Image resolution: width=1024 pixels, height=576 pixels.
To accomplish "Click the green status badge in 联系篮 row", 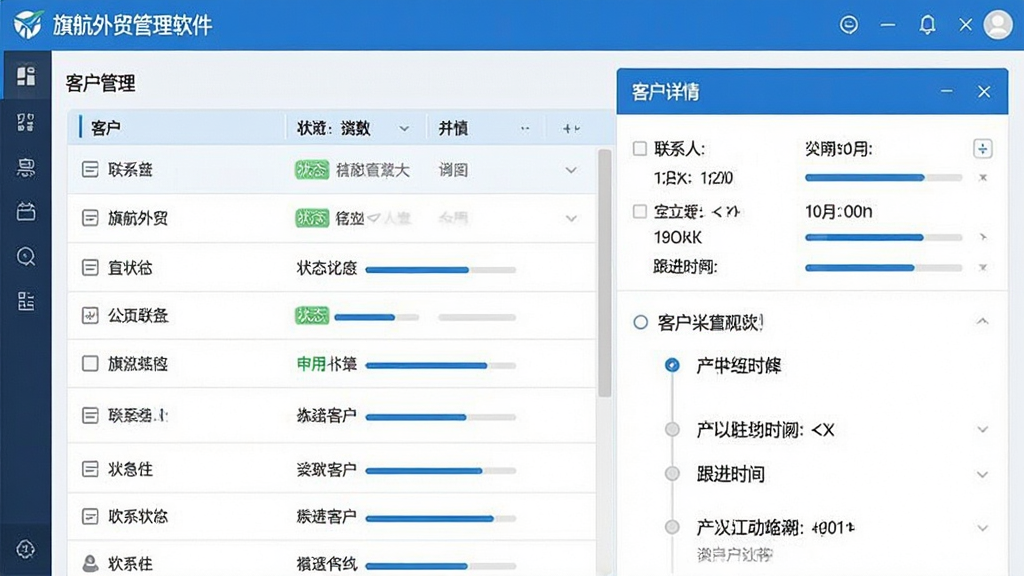I will 312,170.
